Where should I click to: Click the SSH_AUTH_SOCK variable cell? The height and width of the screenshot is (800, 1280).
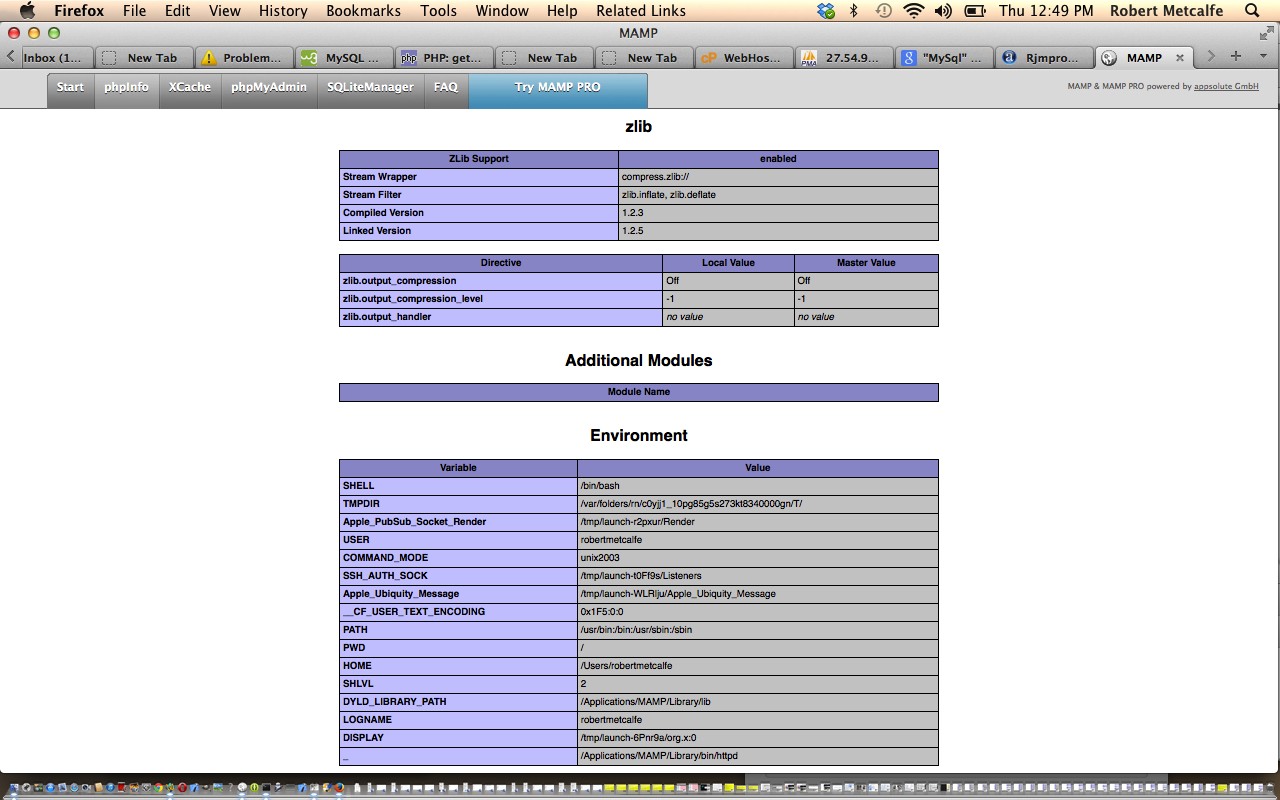(459, 576)
